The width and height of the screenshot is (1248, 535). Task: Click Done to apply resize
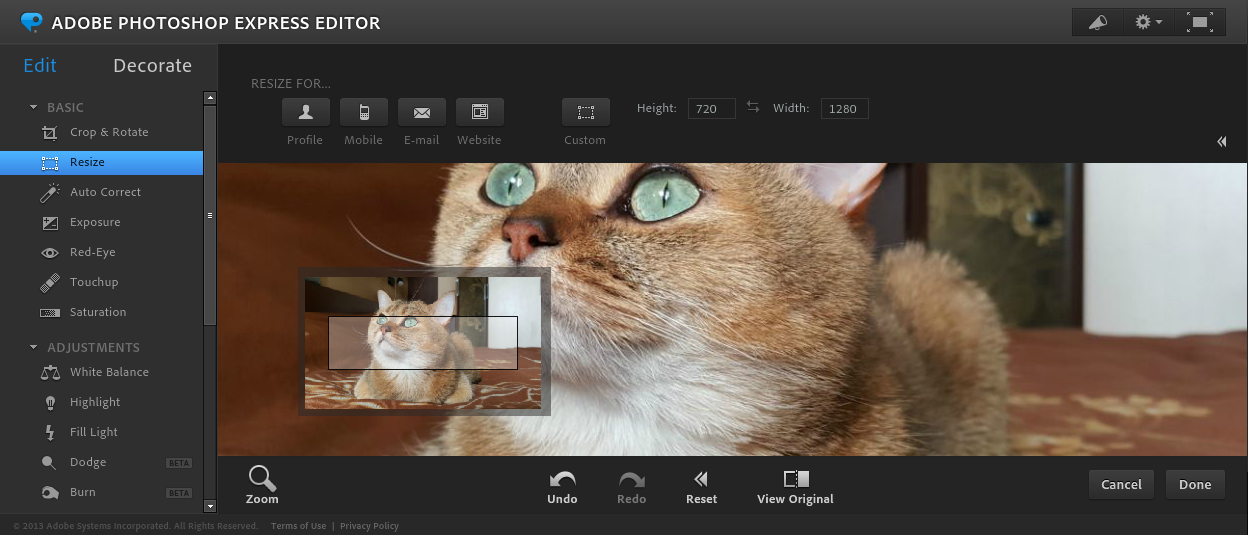pyautogui.click(x=1195, y=484)
